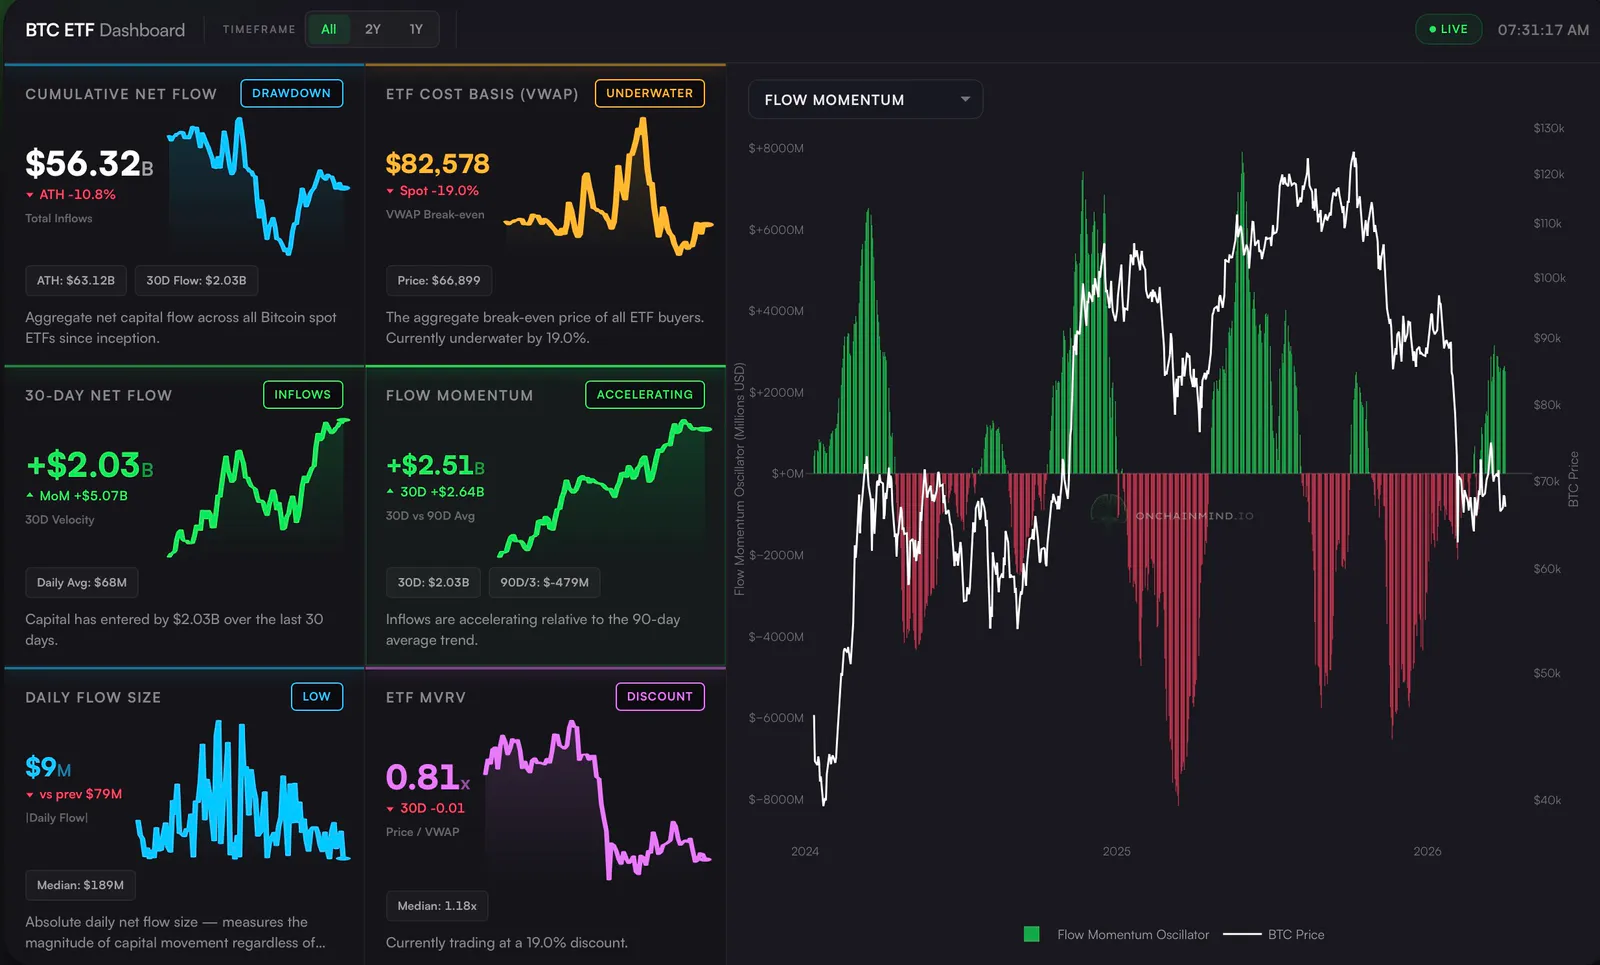The width and height of the screenshot is (1600, 965).
Task: Click the INFLOWS badge on 30-Day Net Flow
Action: [x=303, y=395]
